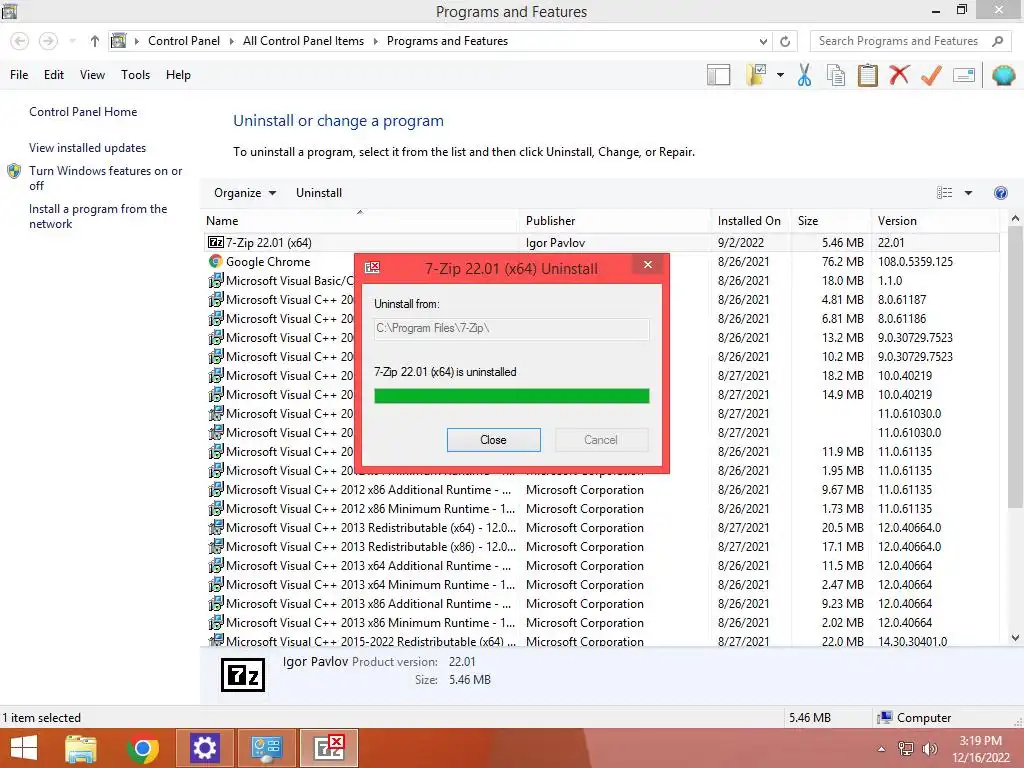Click Search Programs and Features field
This screenshot has height=768, width=1024.
tap(909, 41)
